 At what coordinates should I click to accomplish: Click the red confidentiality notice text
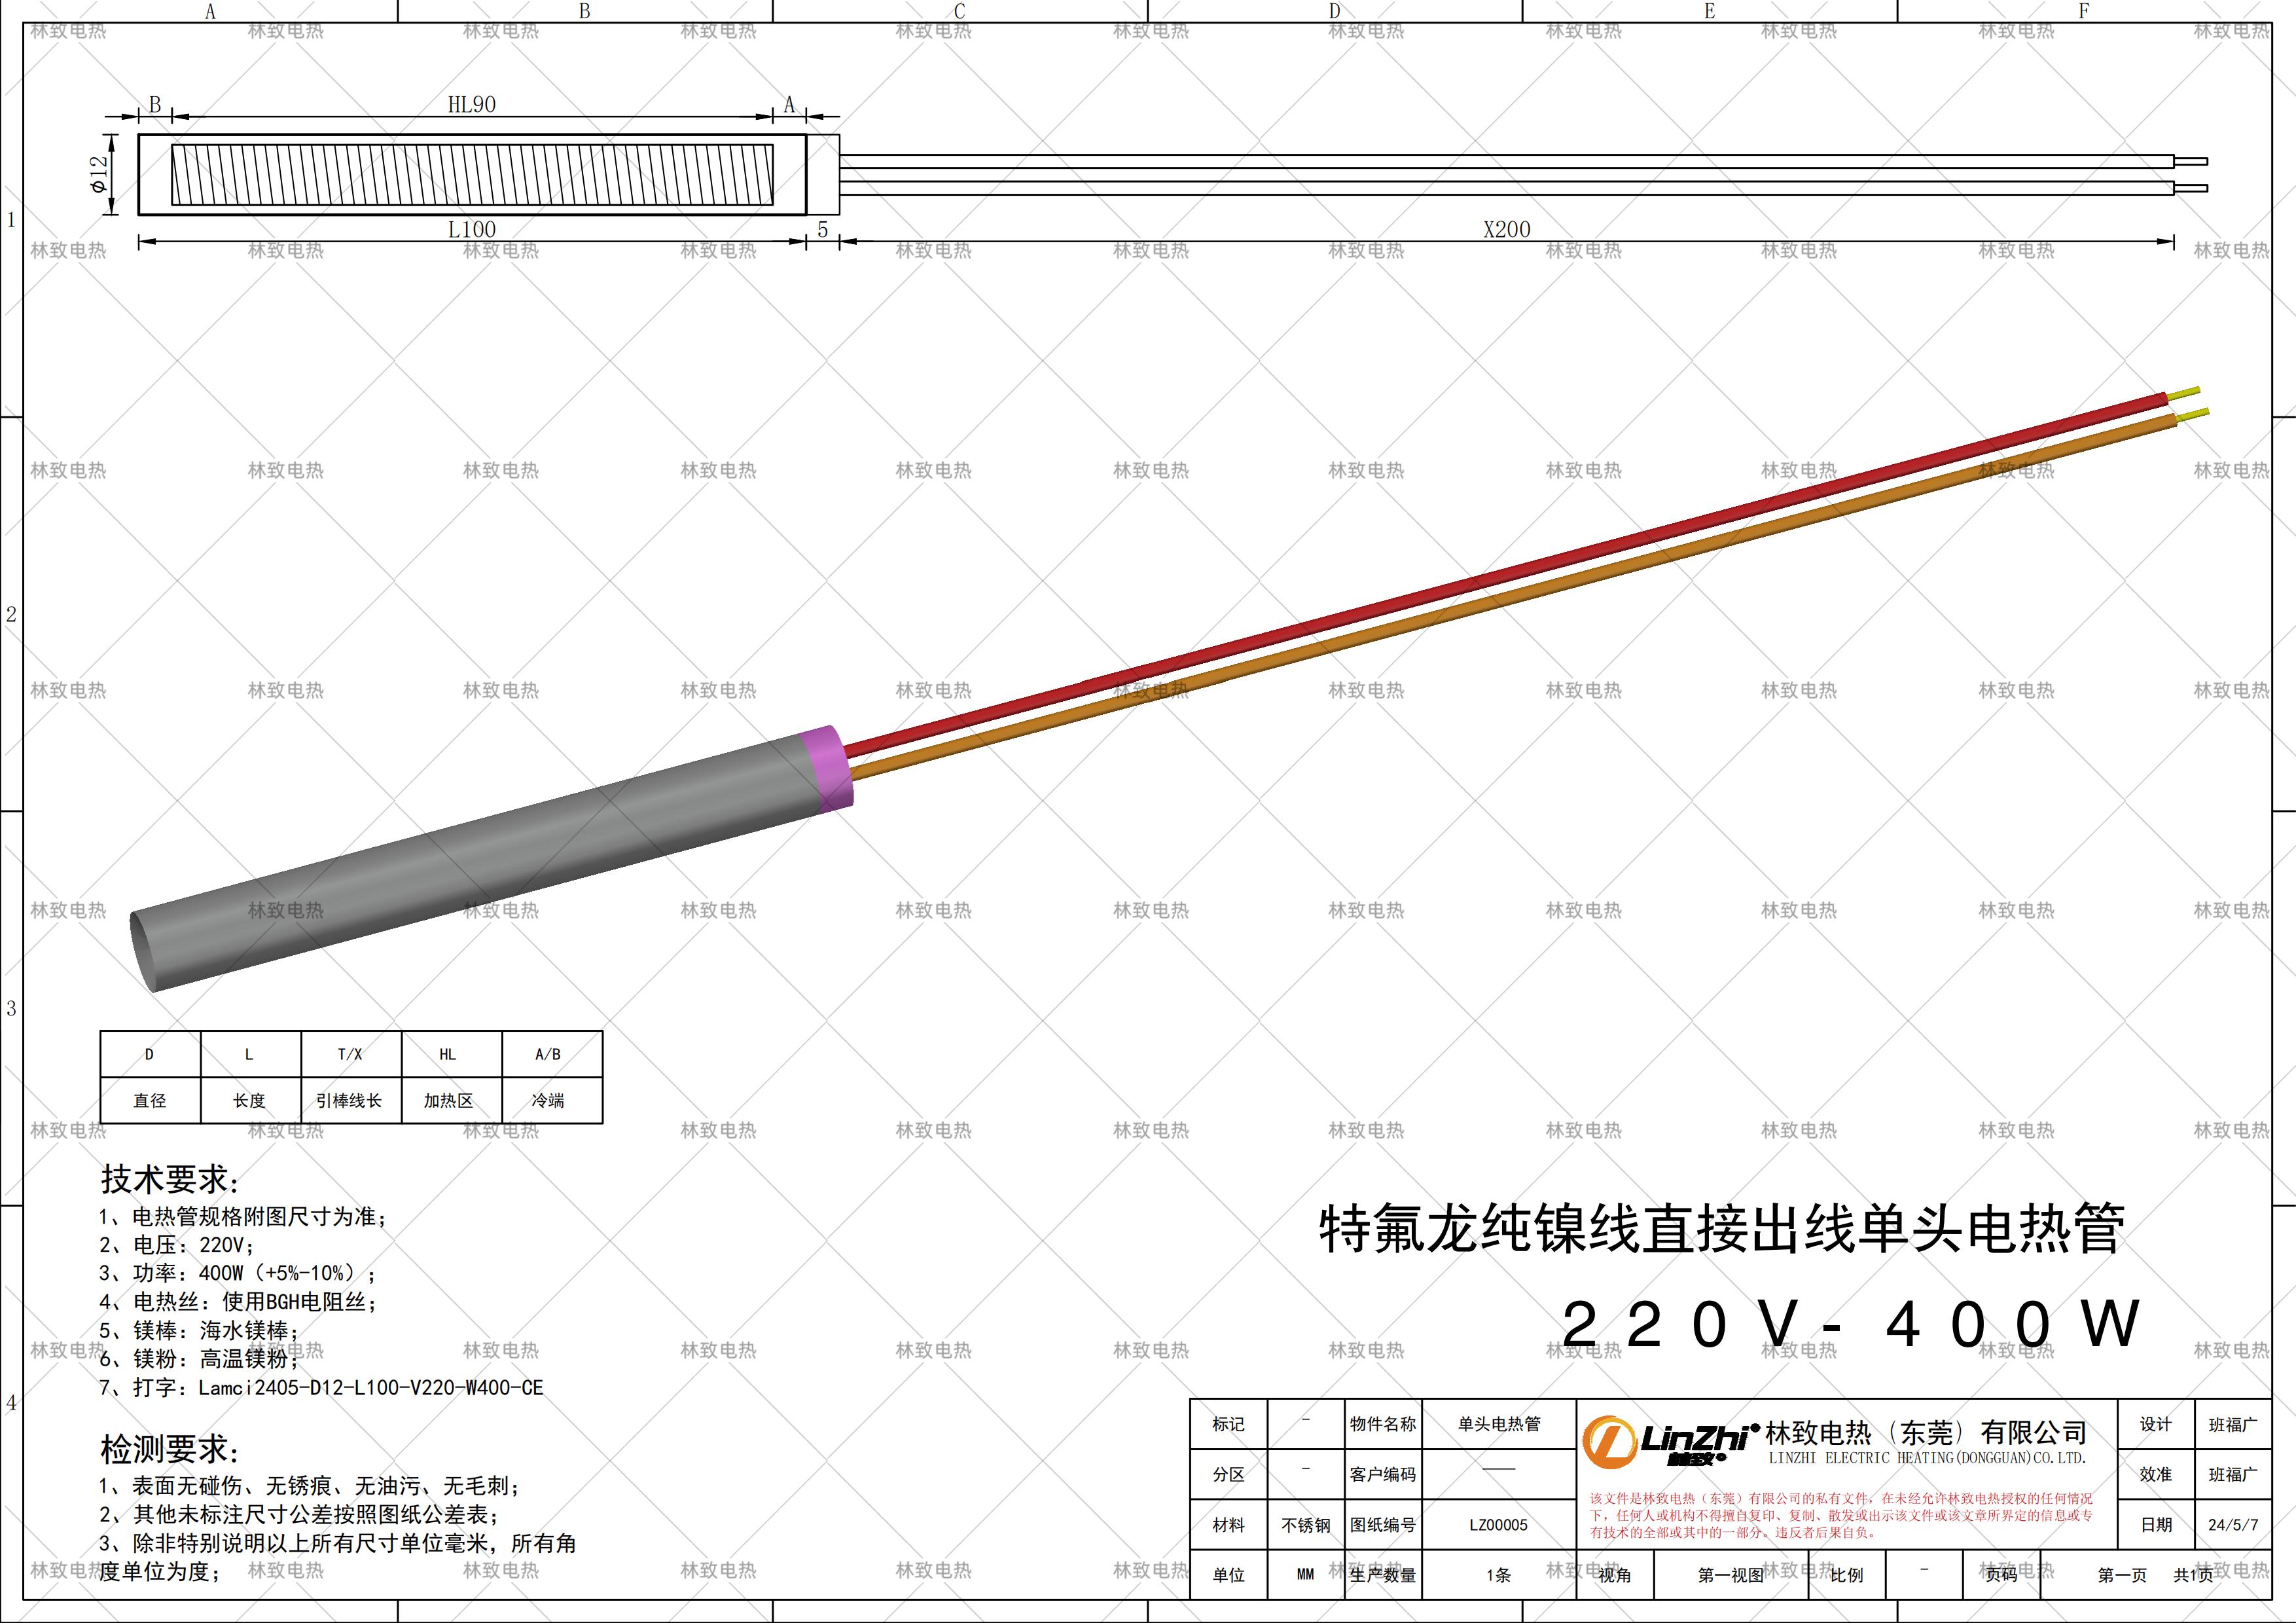(x=1840, y=1515)
